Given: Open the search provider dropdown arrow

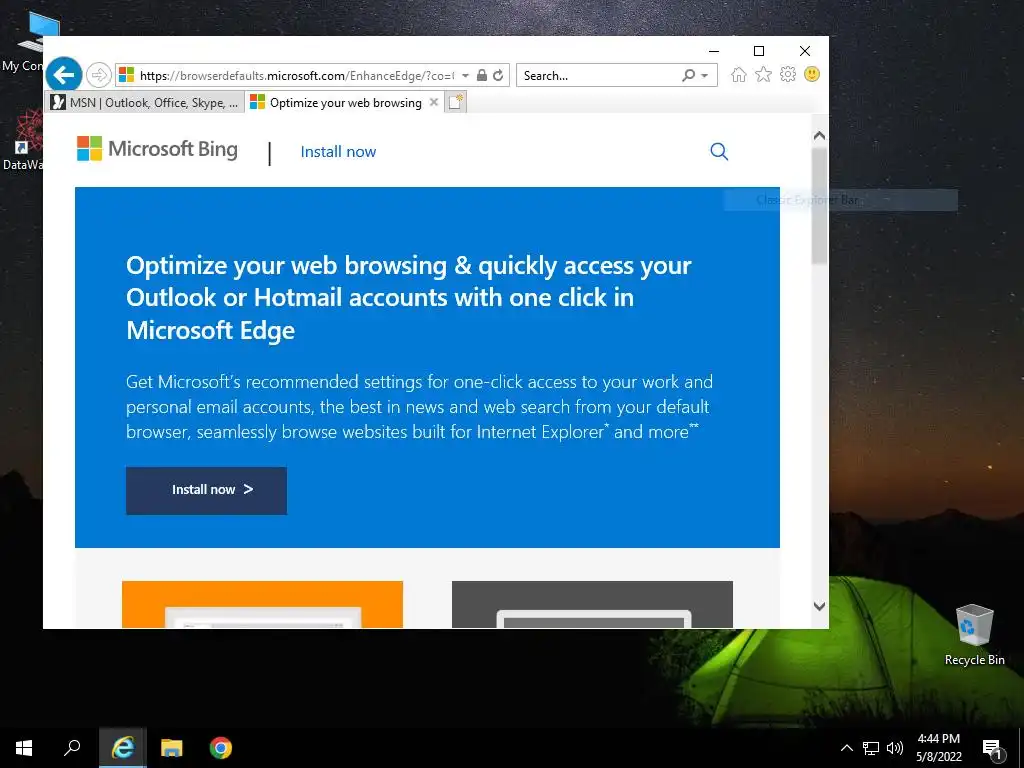Looking at the screenshot, I should pos(705,76).
